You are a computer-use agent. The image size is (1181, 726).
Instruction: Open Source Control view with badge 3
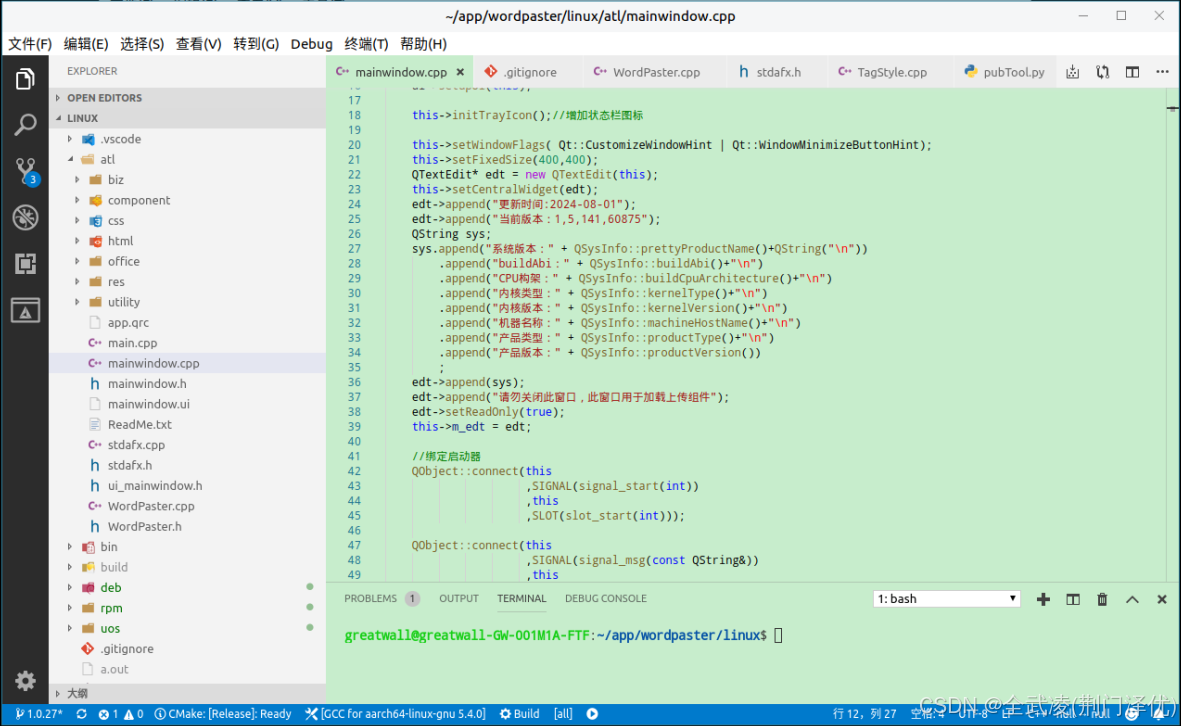(25, 172)
